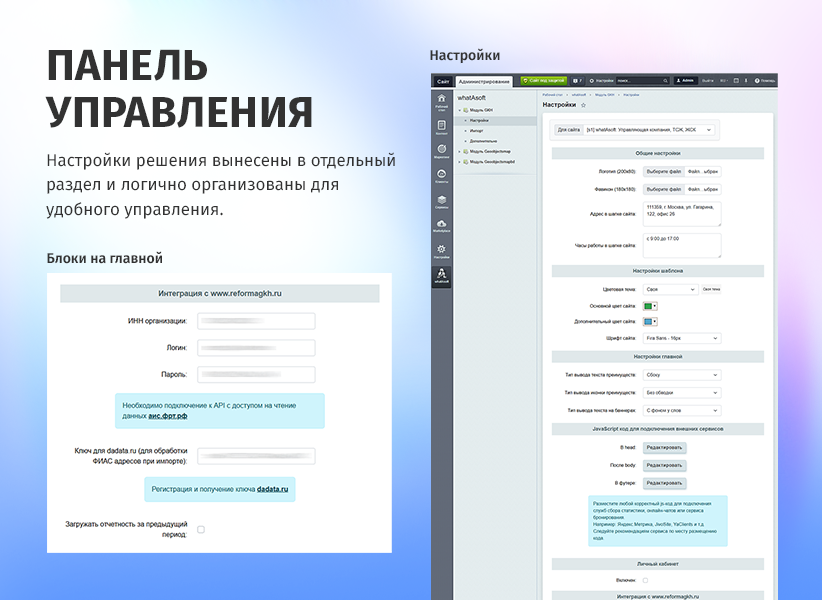Pick the Основной цвет сайта green swatch
822x600 pixels.
(x=647, y=305)
